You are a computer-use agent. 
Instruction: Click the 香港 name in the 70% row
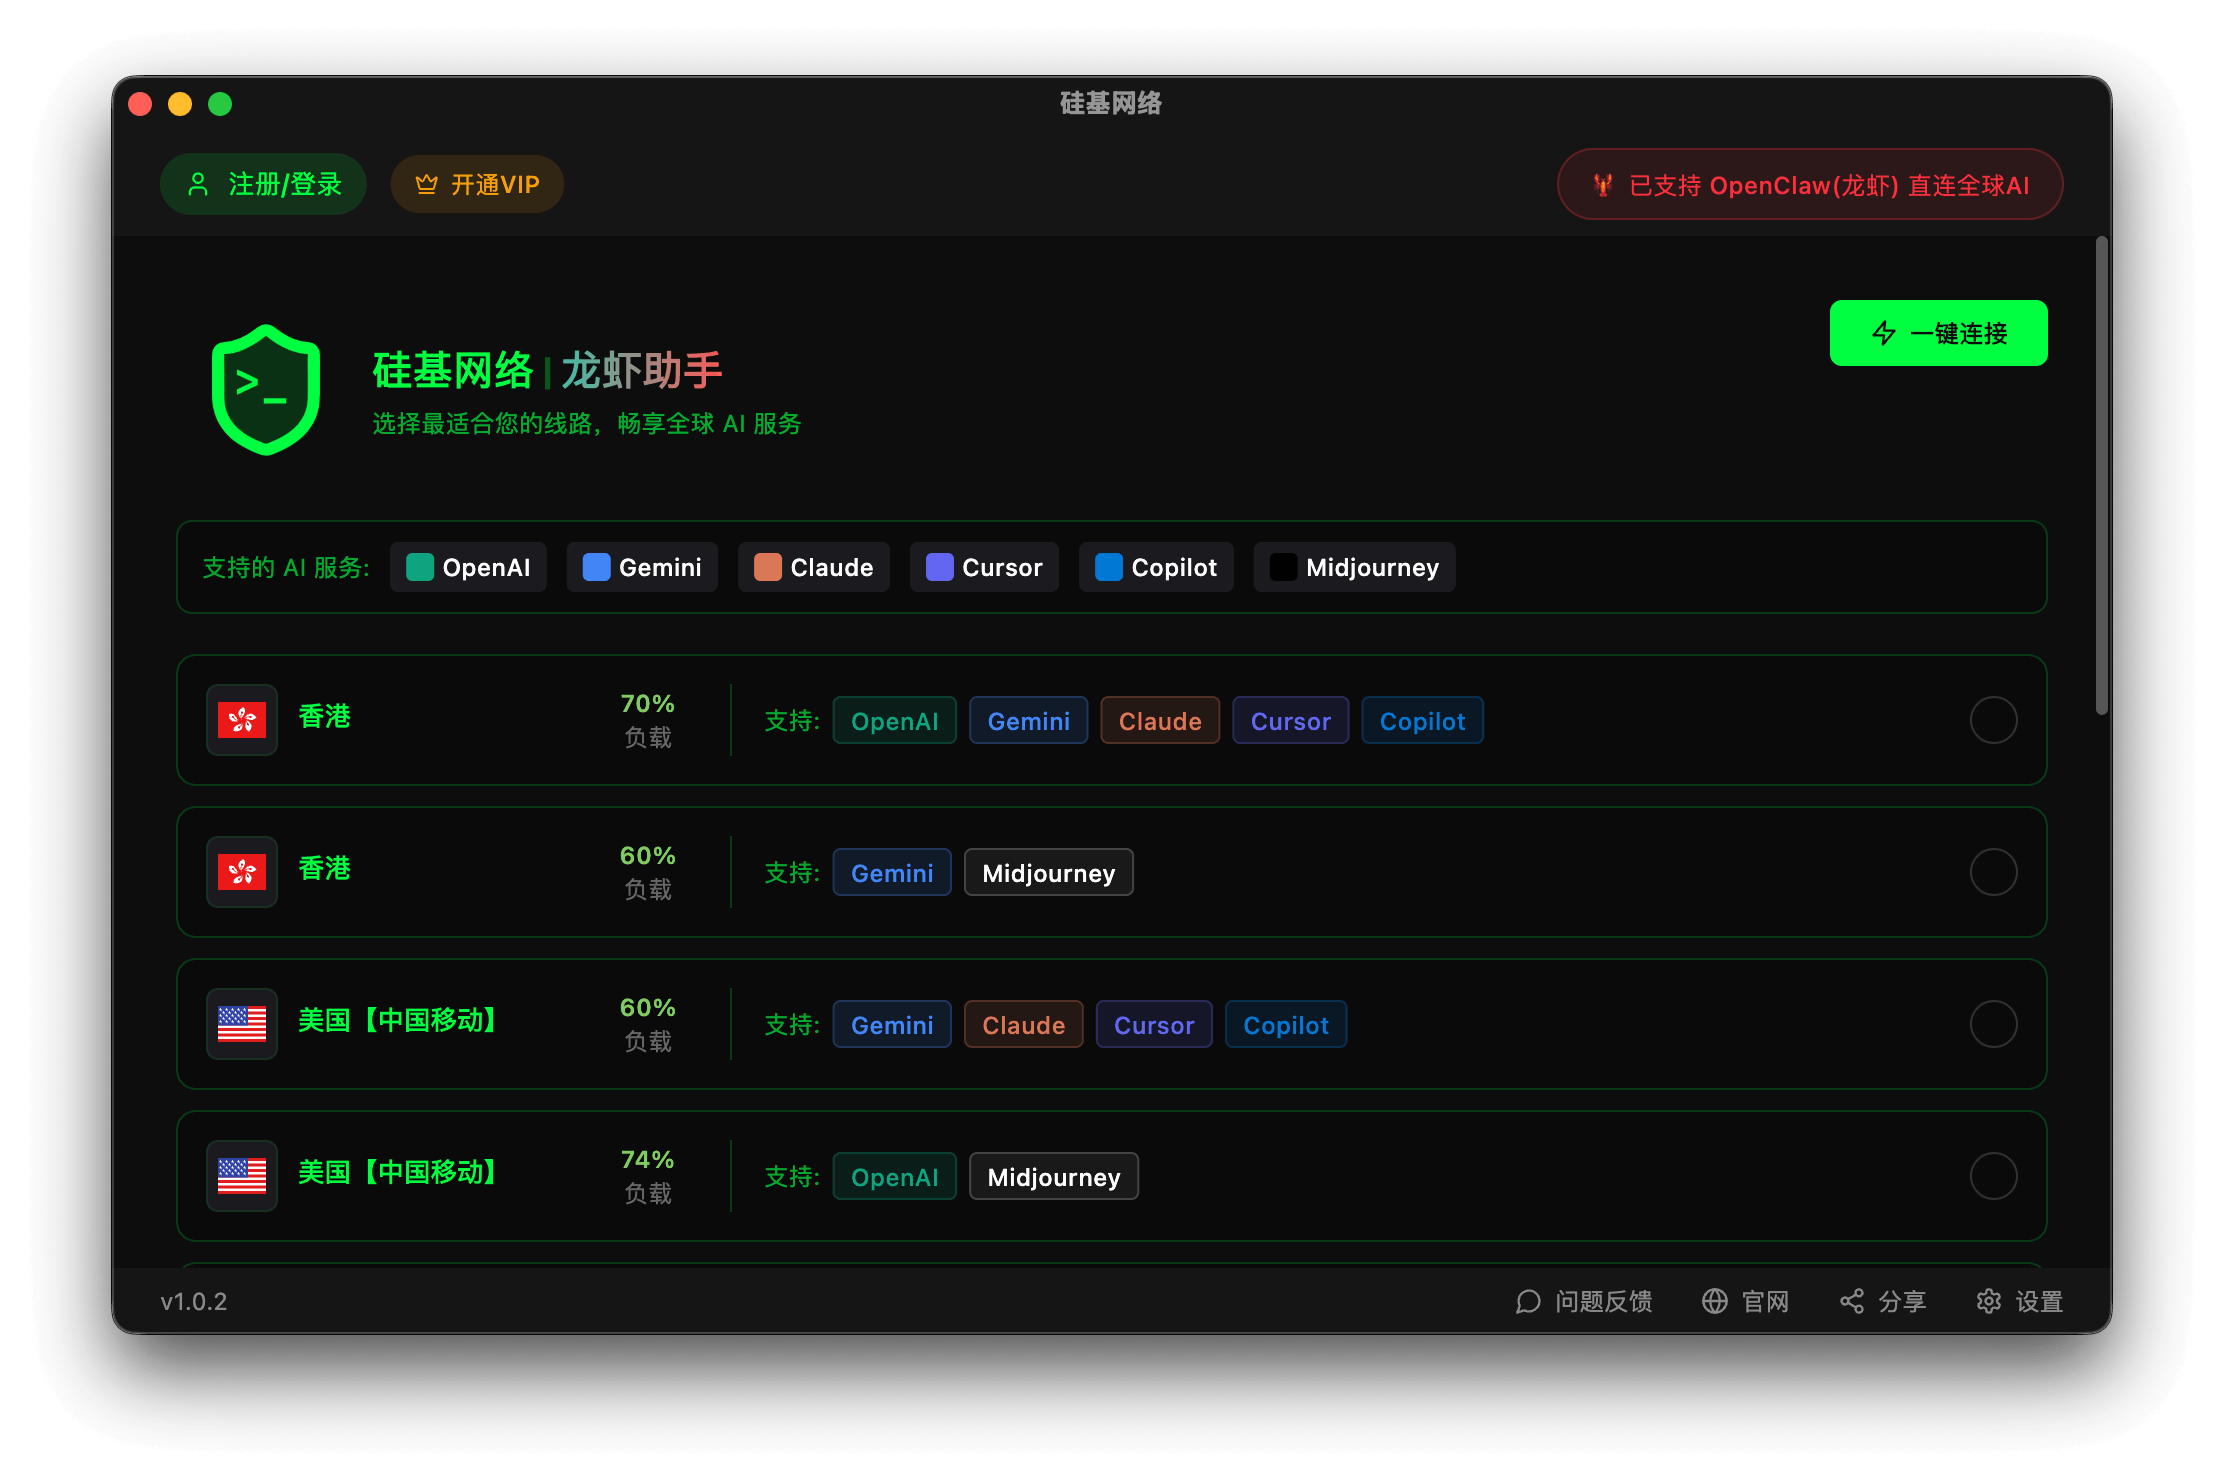(324, 716)
